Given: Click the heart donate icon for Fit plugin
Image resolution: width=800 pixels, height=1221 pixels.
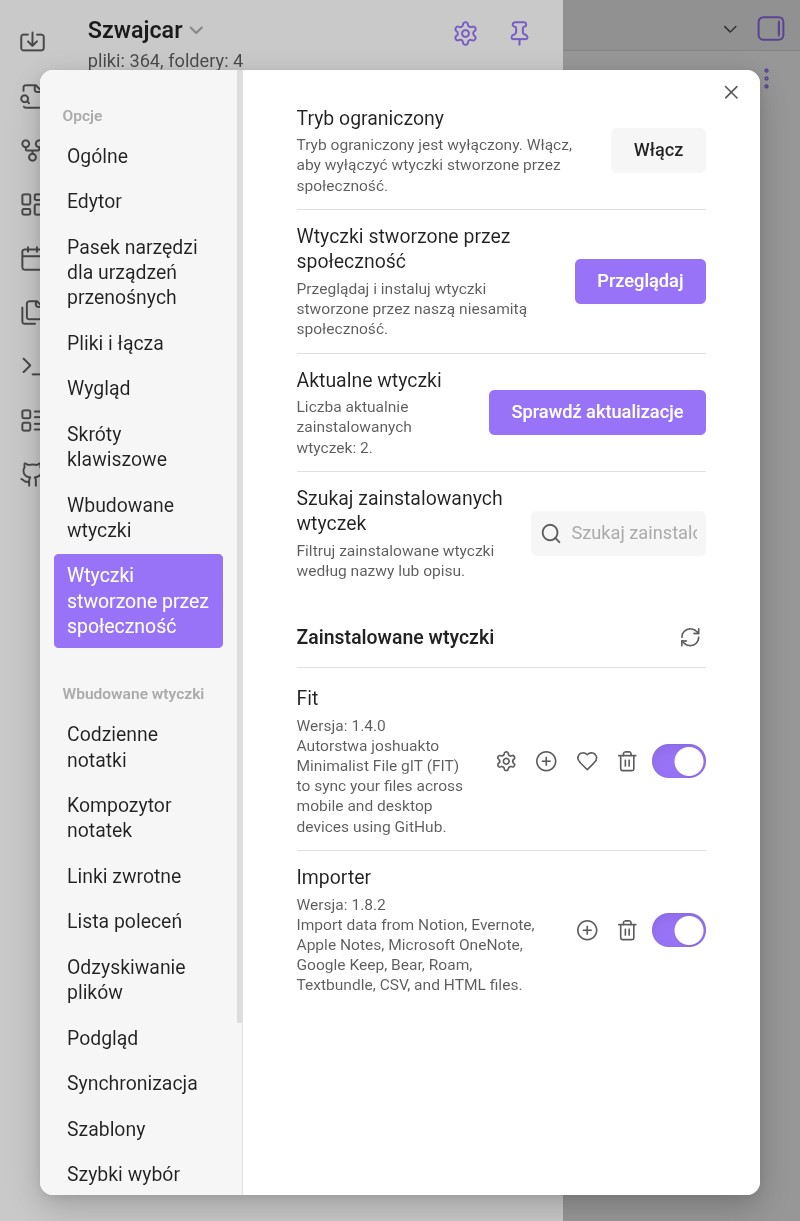Looking at the screenshot, I should [587, 761].
